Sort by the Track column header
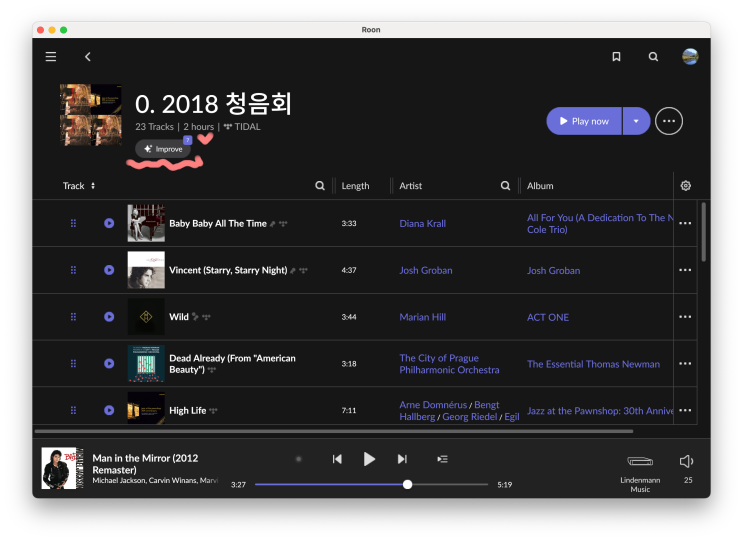Viewport: 743px width, 541px height. tap(79, 186)
